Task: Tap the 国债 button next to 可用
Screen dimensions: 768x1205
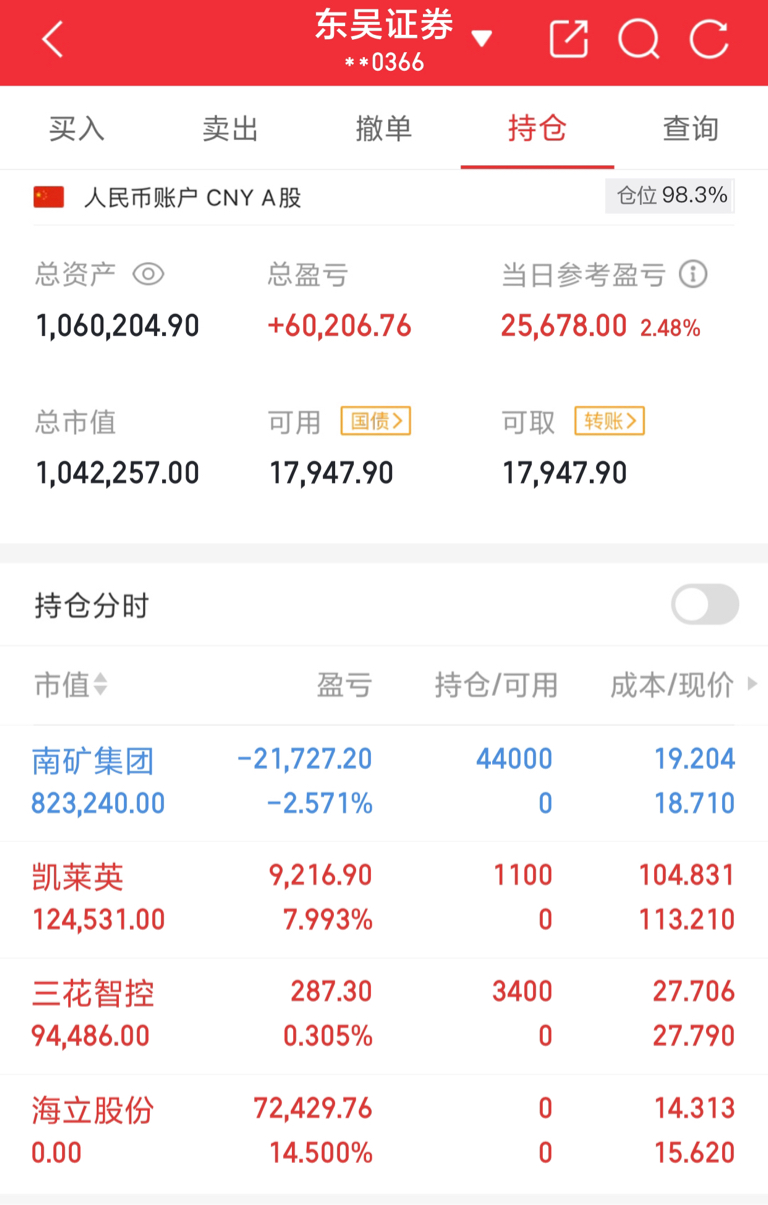Action: coord(376,421)
